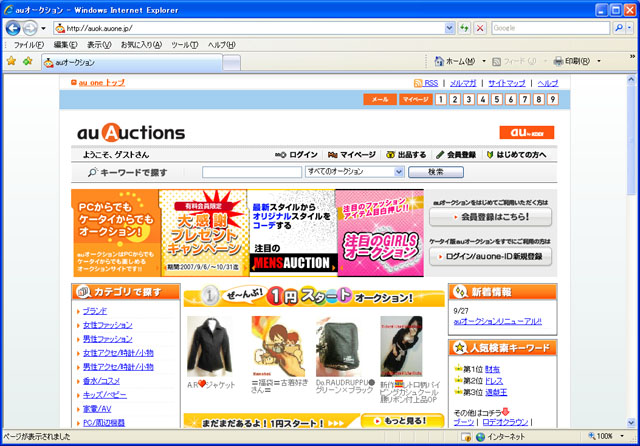Screen dimensions: 640x446
Task: Open the ヘルプ(H) menu
Action: (222, 44)
